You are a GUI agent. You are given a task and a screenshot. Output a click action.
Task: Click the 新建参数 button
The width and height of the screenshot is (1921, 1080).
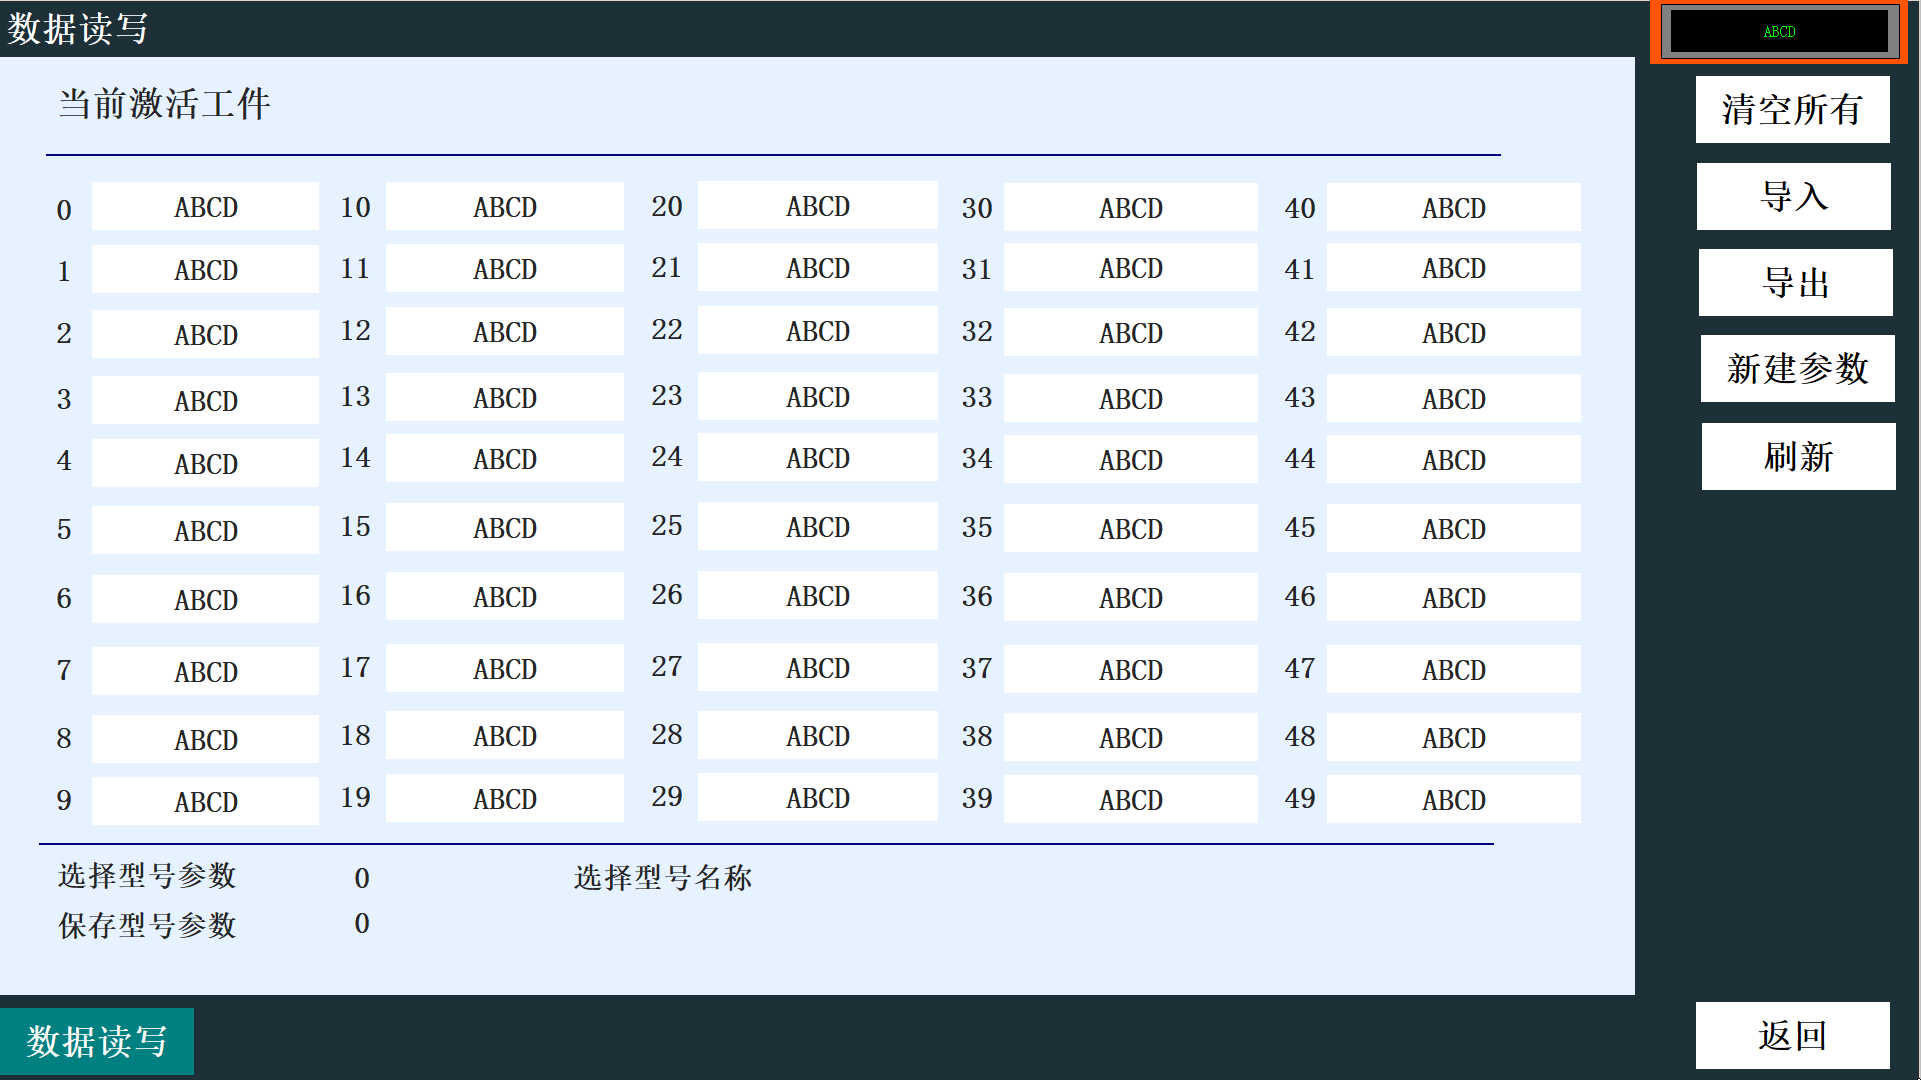point(1797,369)
